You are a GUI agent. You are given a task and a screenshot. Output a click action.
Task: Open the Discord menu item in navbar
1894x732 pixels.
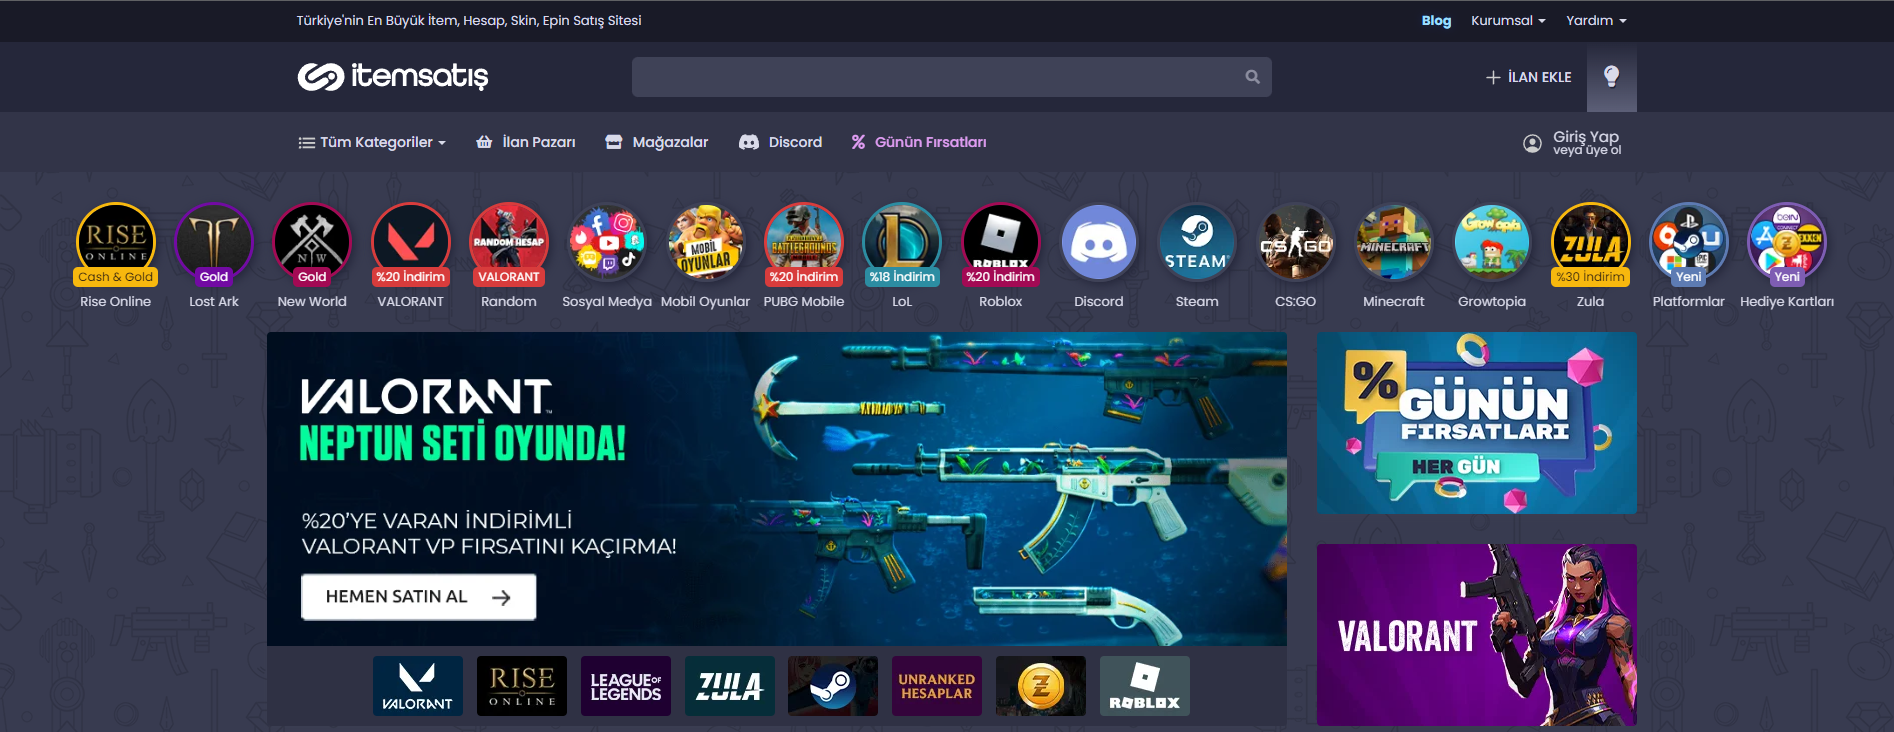[x=780, y=142]
